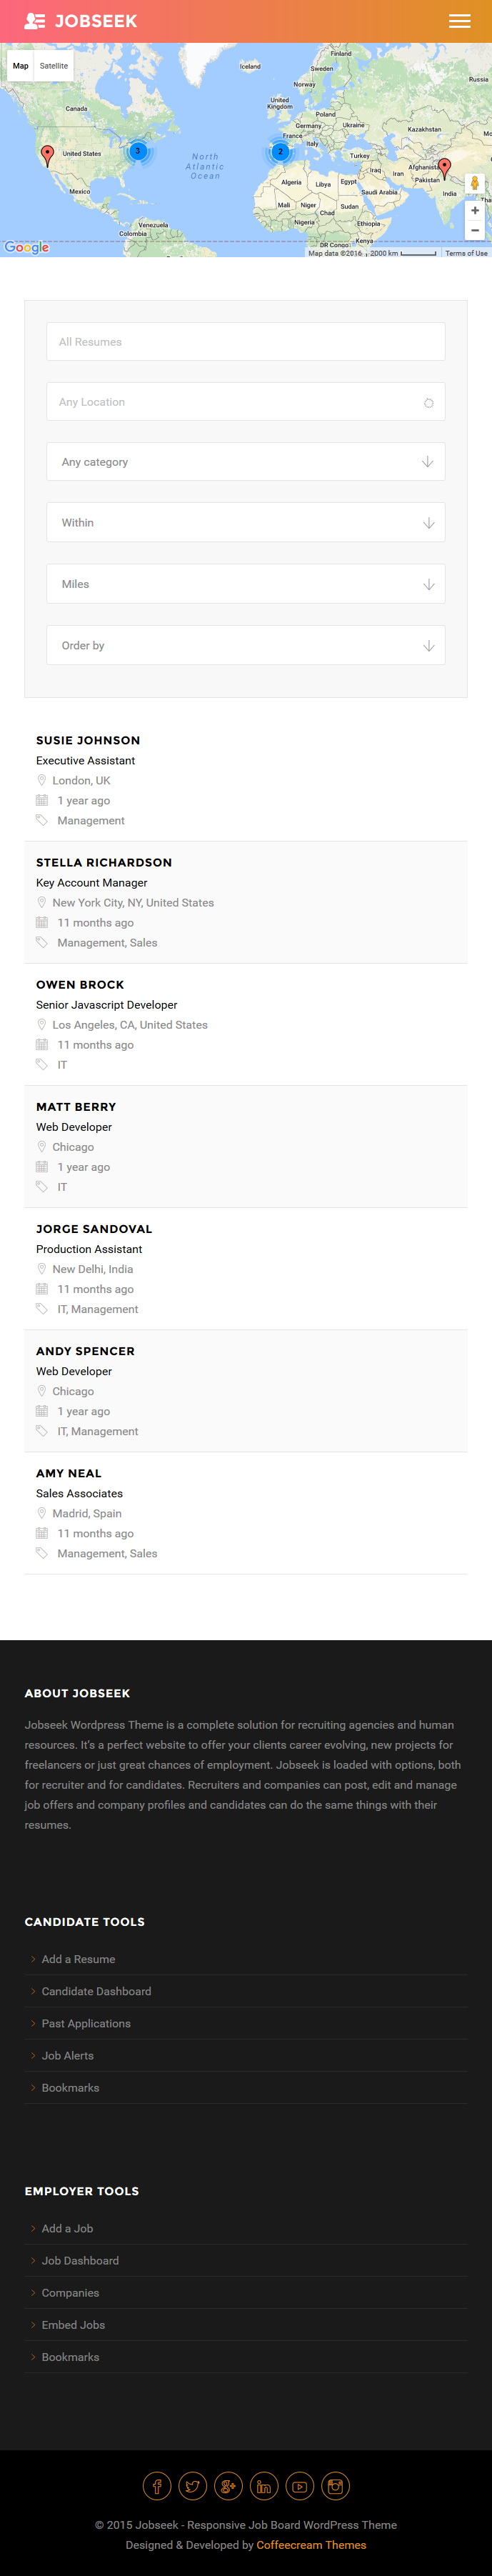The width and height of the screenshot is (492, 2576).
Task: Expand the Any category dropdown
Action: coord(246,462)
